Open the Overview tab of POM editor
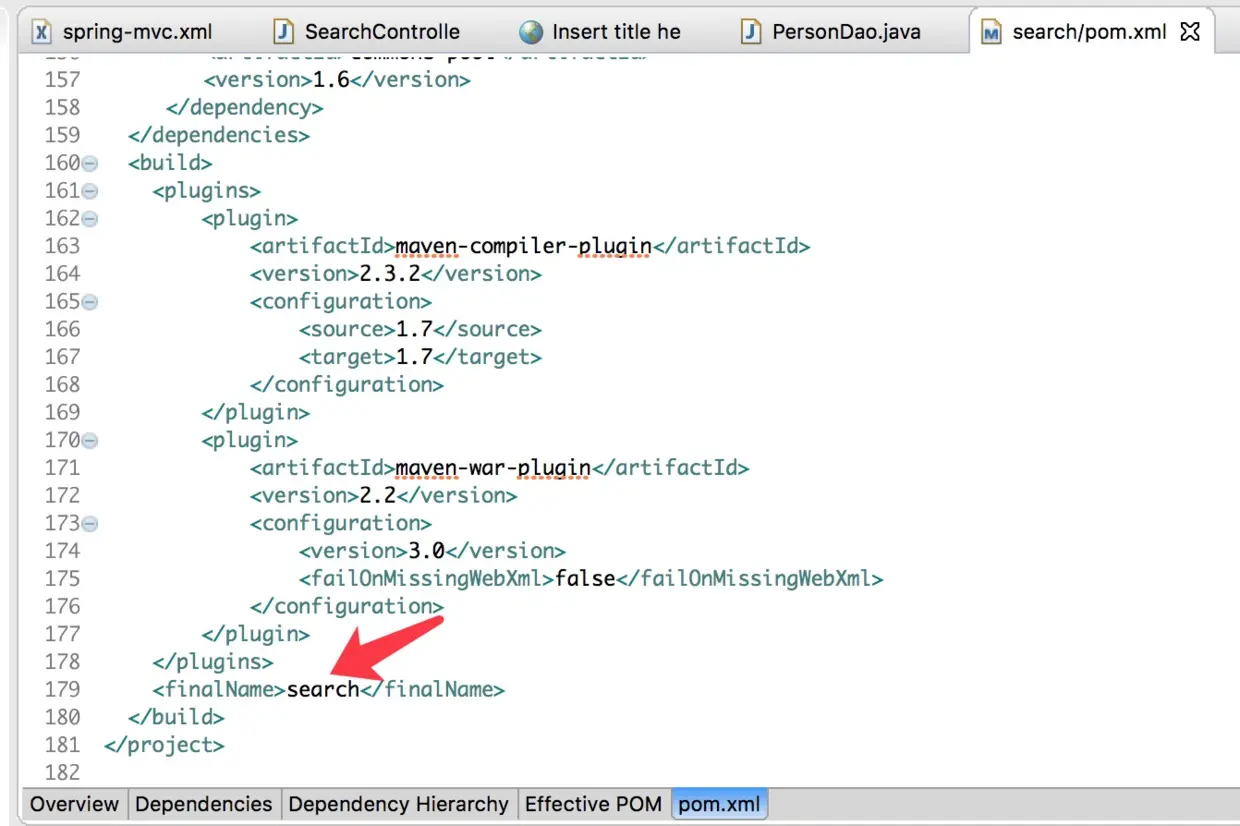The height and width of the screenshot is (826, 1240). click(74, 804)
